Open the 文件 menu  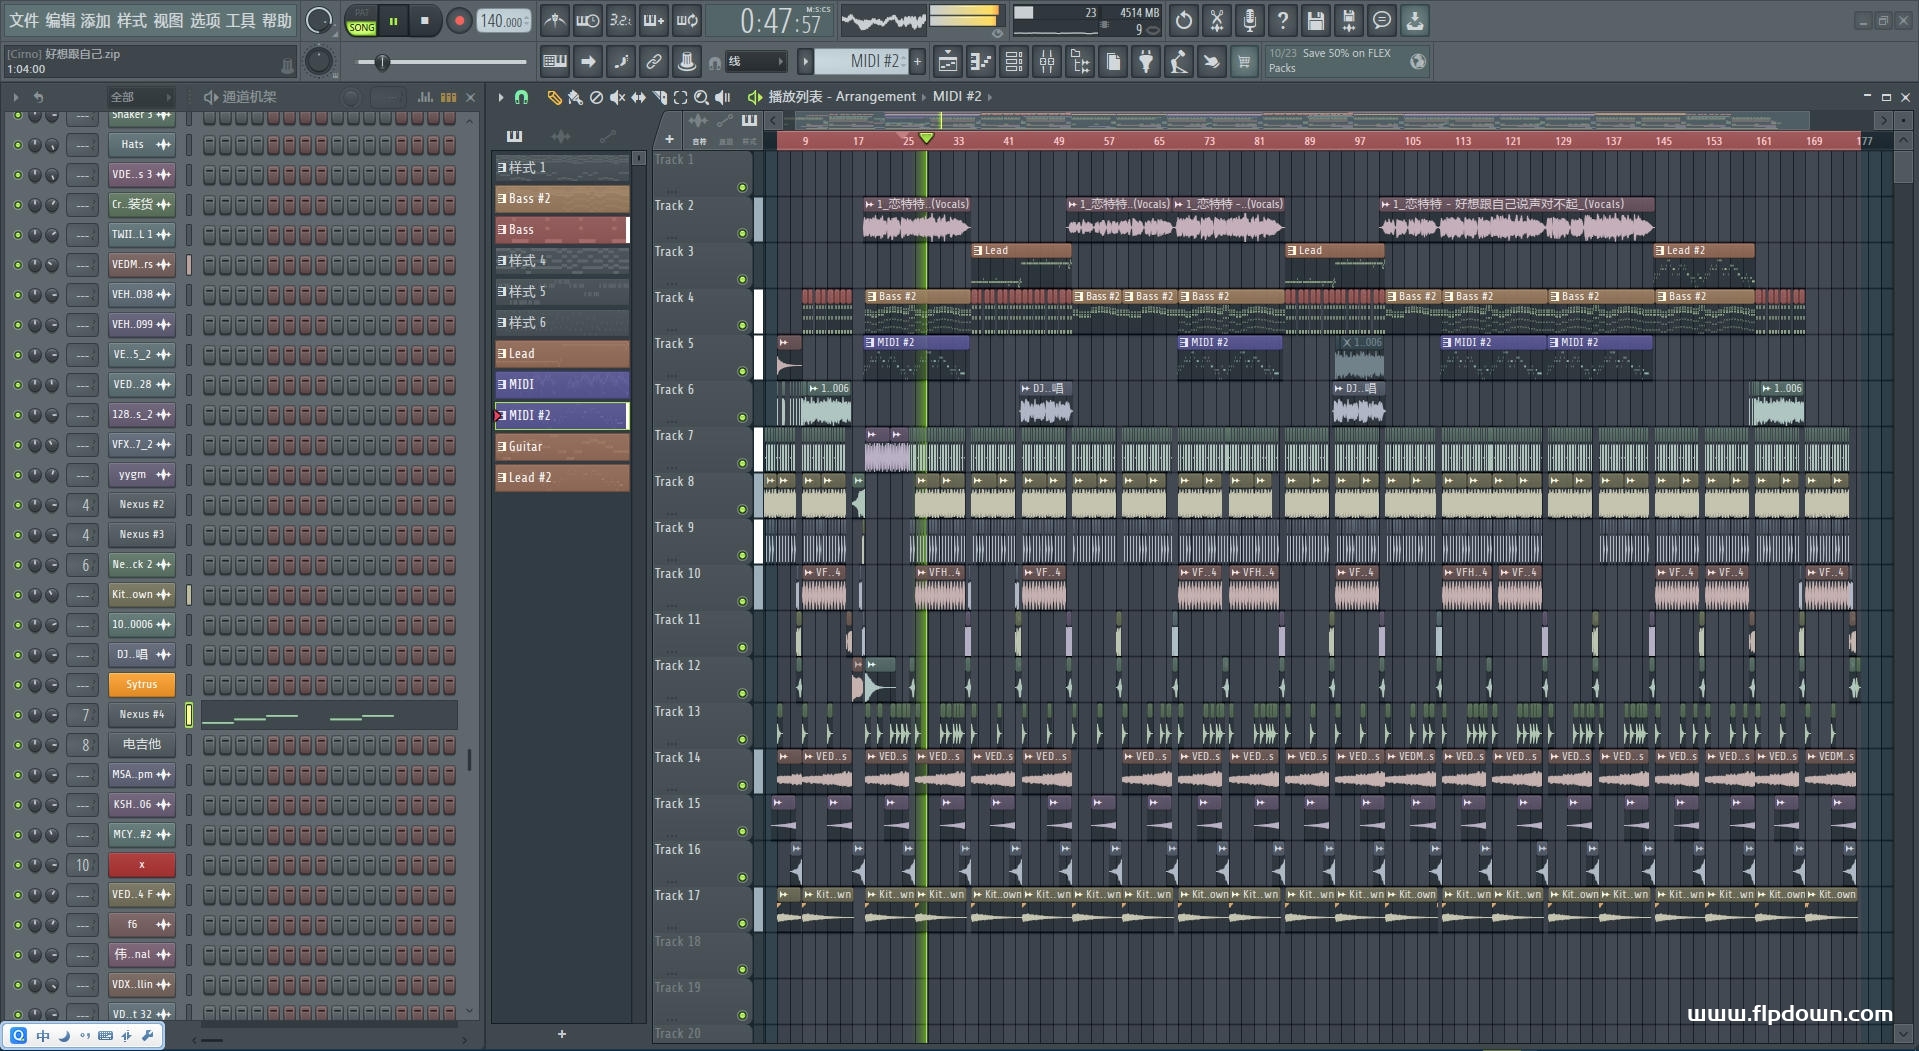[x=23, y=20]
